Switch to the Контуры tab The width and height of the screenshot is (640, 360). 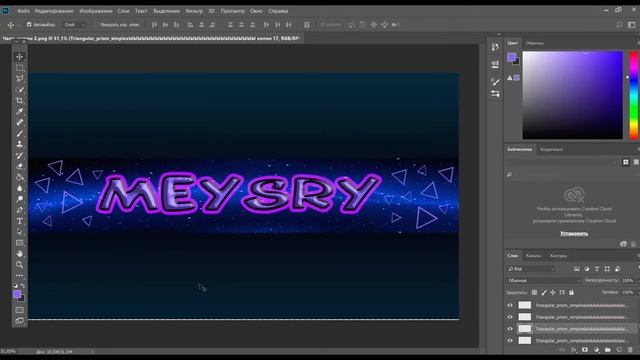point(558,256)
